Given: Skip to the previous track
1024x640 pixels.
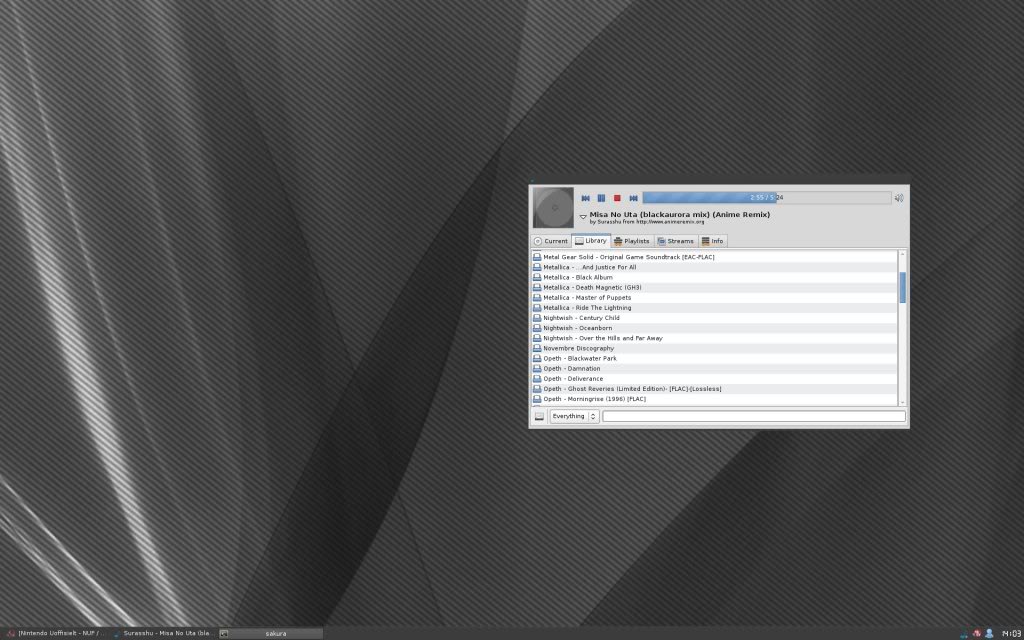Looking at the screenshot, I should click(x=585, y=198).
